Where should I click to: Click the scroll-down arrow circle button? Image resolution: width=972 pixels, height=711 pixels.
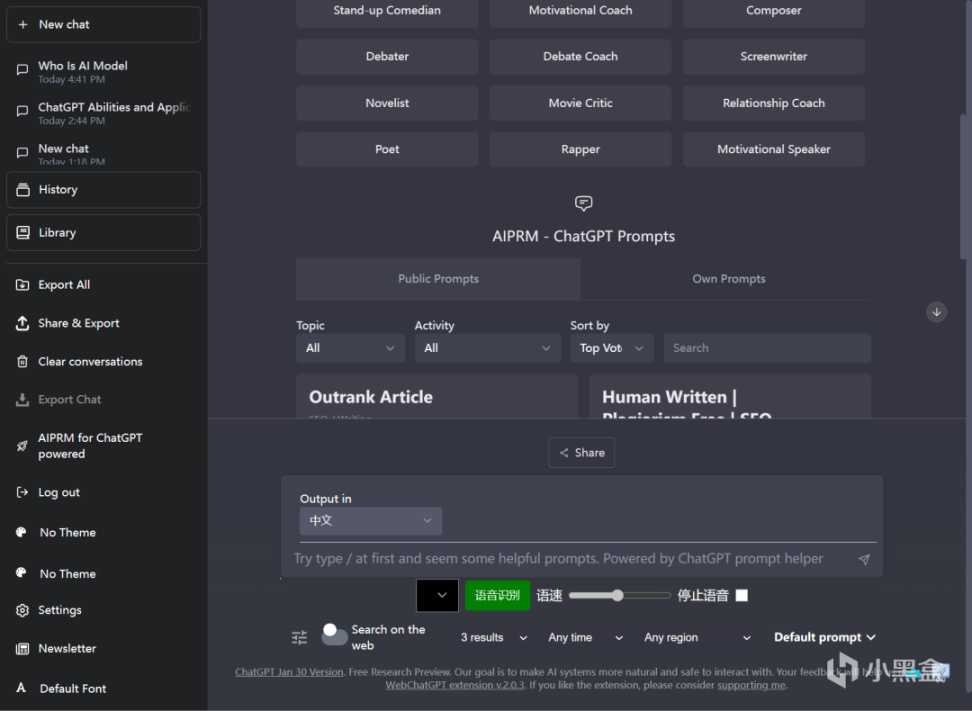tap(937, 312)
